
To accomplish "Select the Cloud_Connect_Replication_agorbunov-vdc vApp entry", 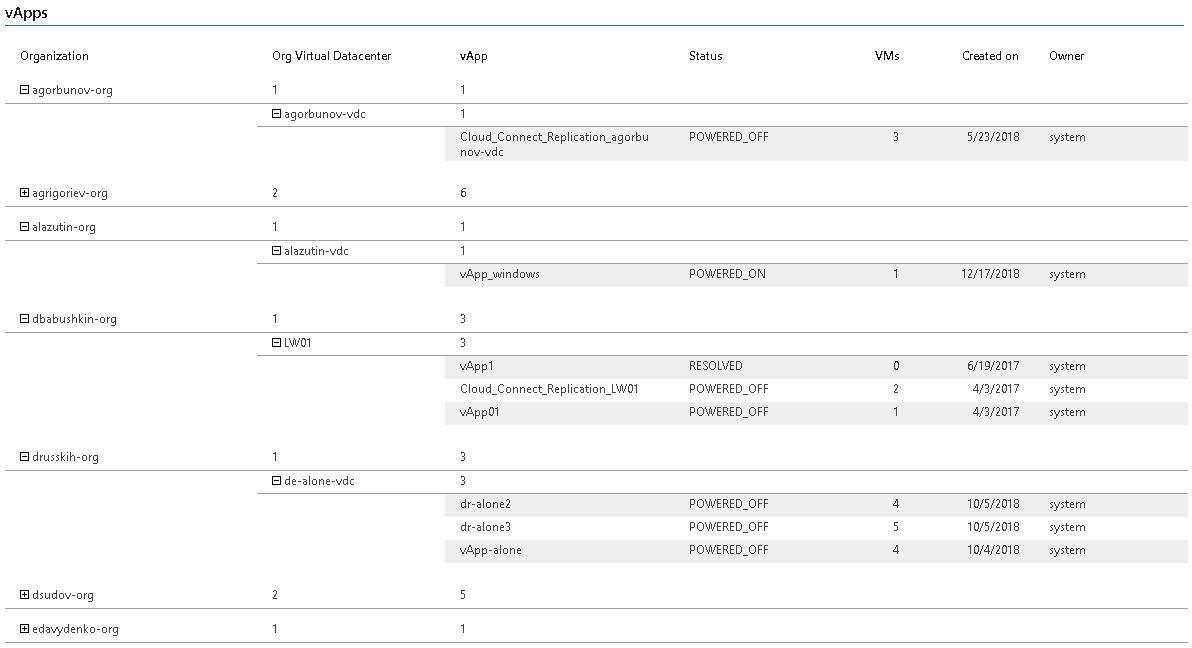I will 554,144.
